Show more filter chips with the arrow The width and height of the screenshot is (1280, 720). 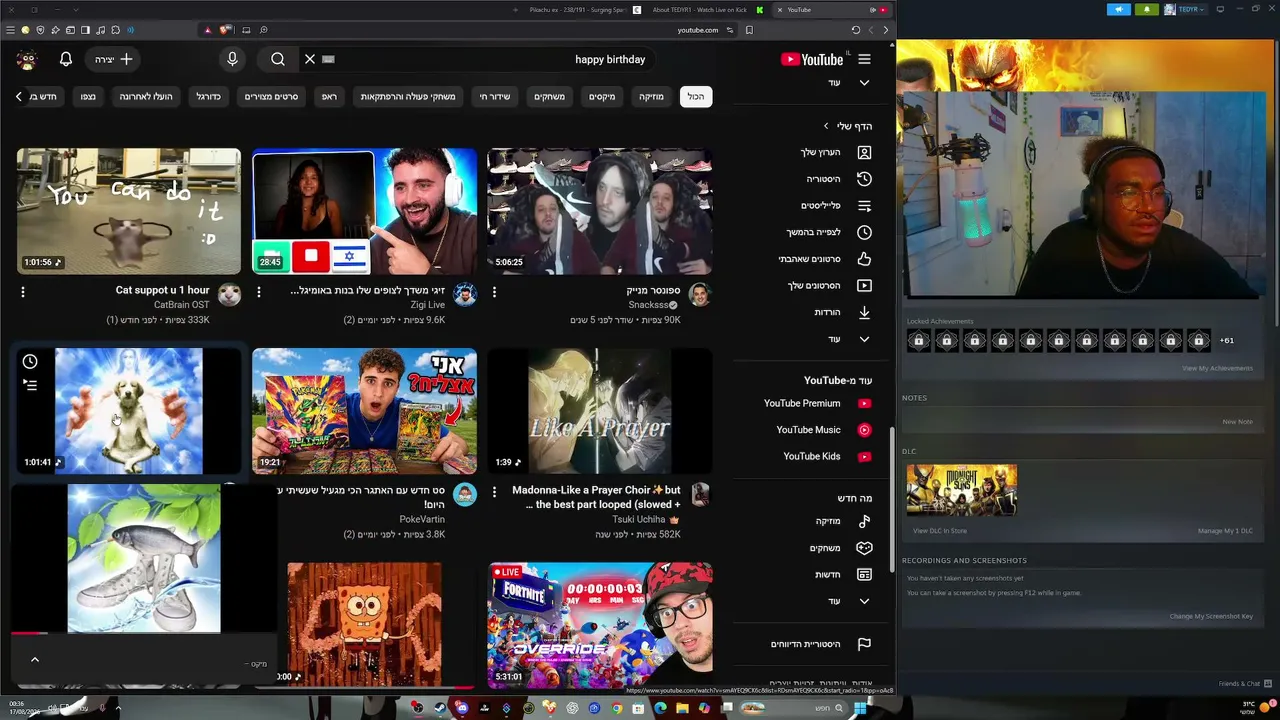click(x=19, y=97)
